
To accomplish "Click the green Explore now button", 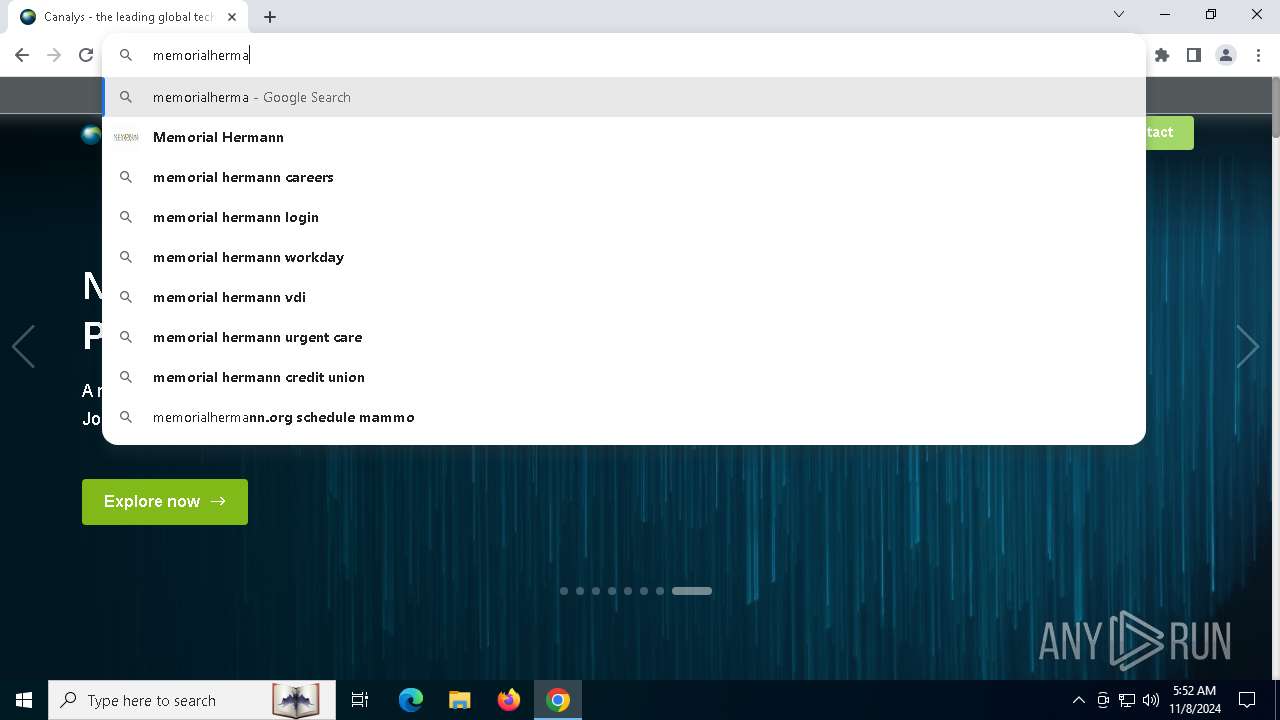I will coord(165,502).
